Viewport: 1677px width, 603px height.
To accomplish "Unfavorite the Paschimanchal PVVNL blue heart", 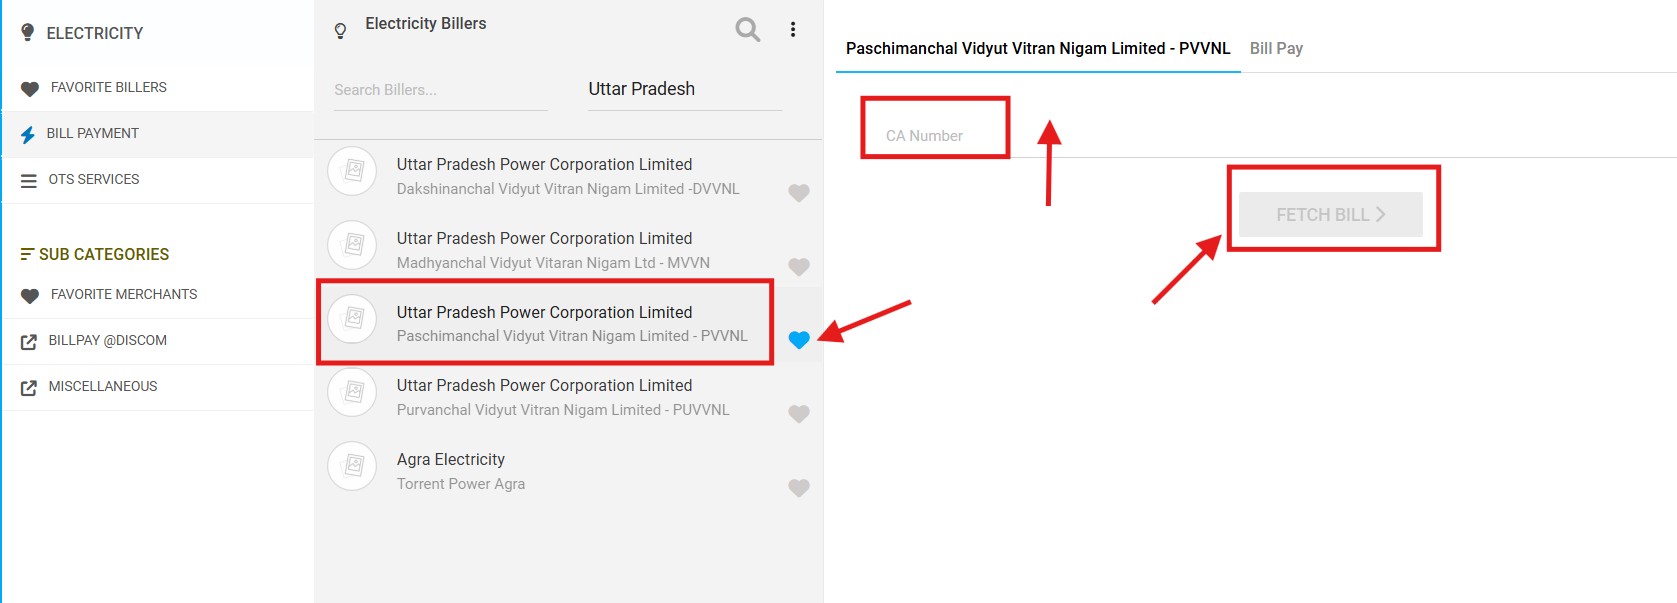I will pos(798,340).
